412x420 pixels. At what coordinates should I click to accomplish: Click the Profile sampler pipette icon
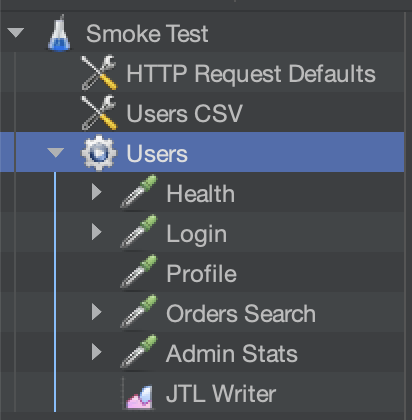click(139, 272)
